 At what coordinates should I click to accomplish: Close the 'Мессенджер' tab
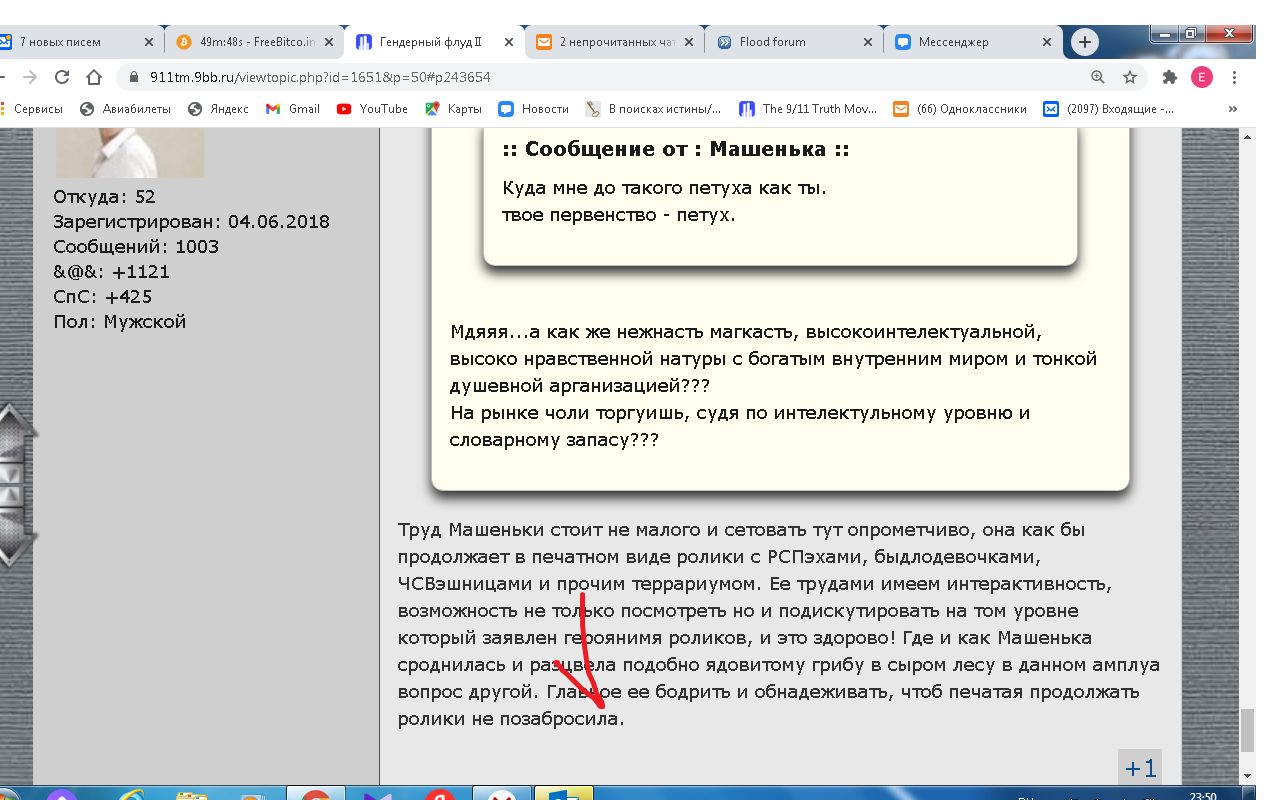point(1048,42)
